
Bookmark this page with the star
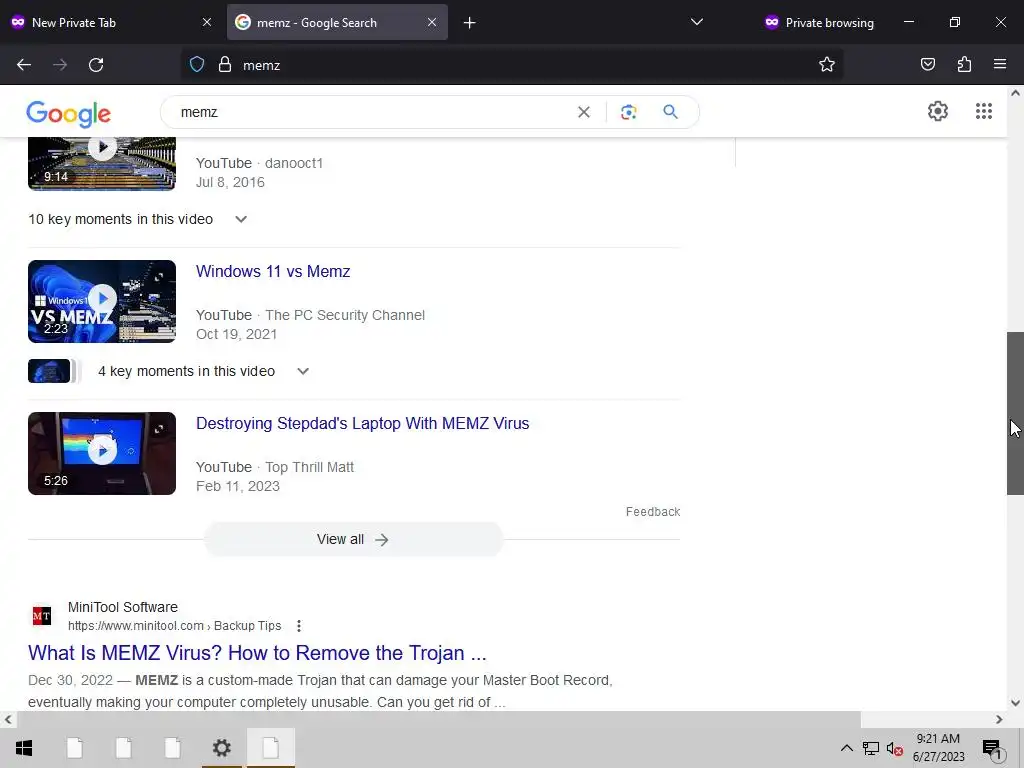(827, 65)
